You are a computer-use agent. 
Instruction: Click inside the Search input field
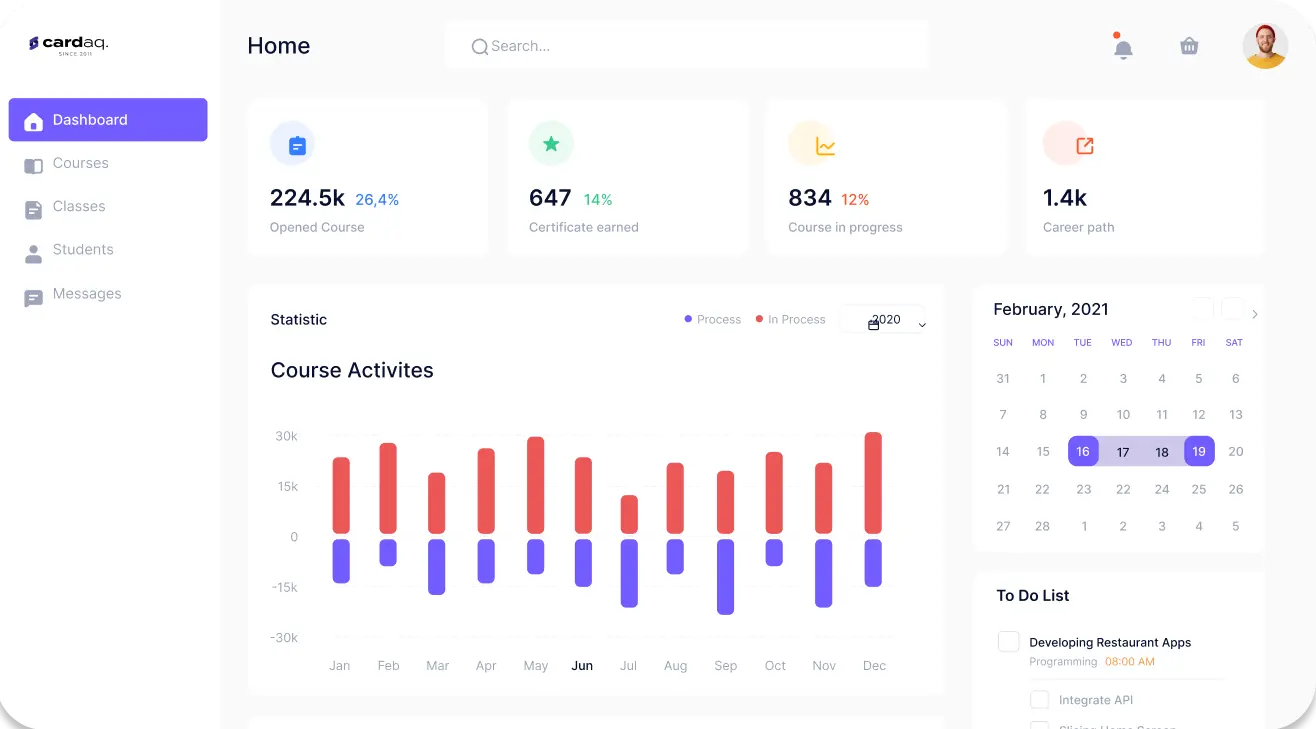pyautogui.click(x=700, y=46)
